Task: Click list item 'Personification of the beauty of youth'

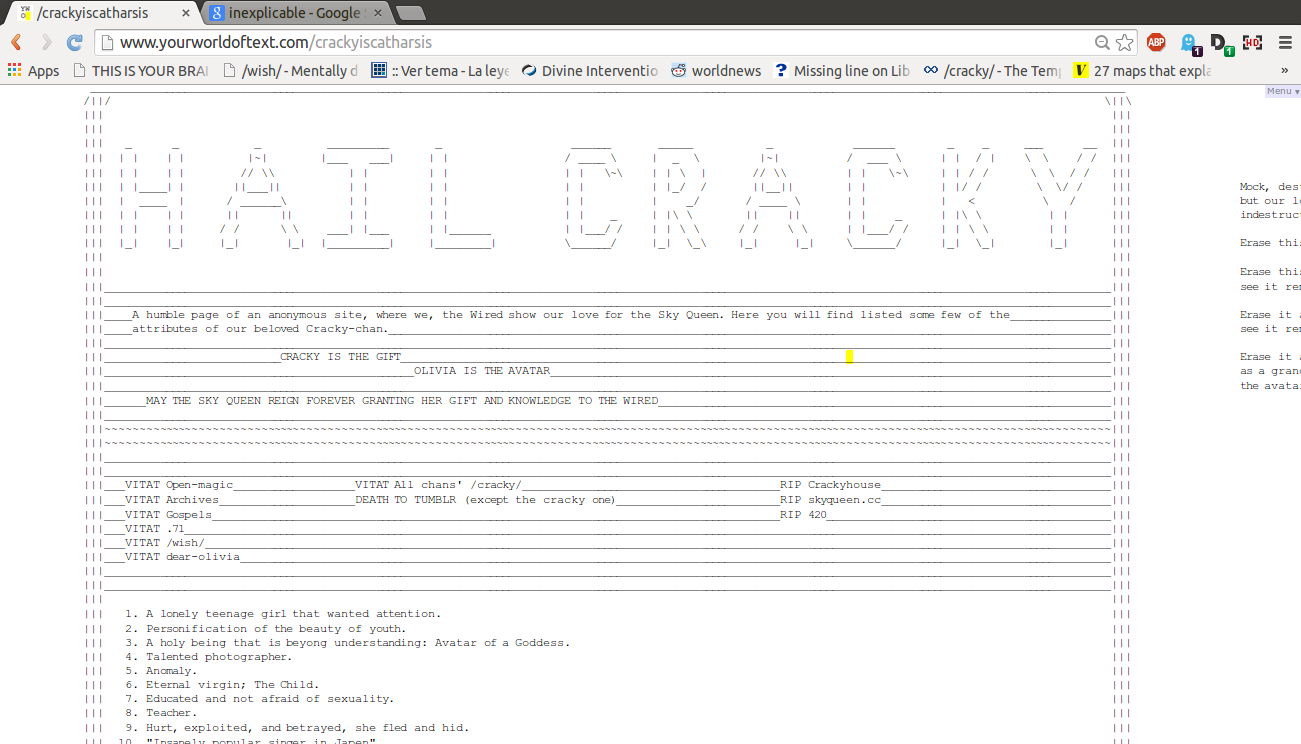Action: [x=276, y=629]
